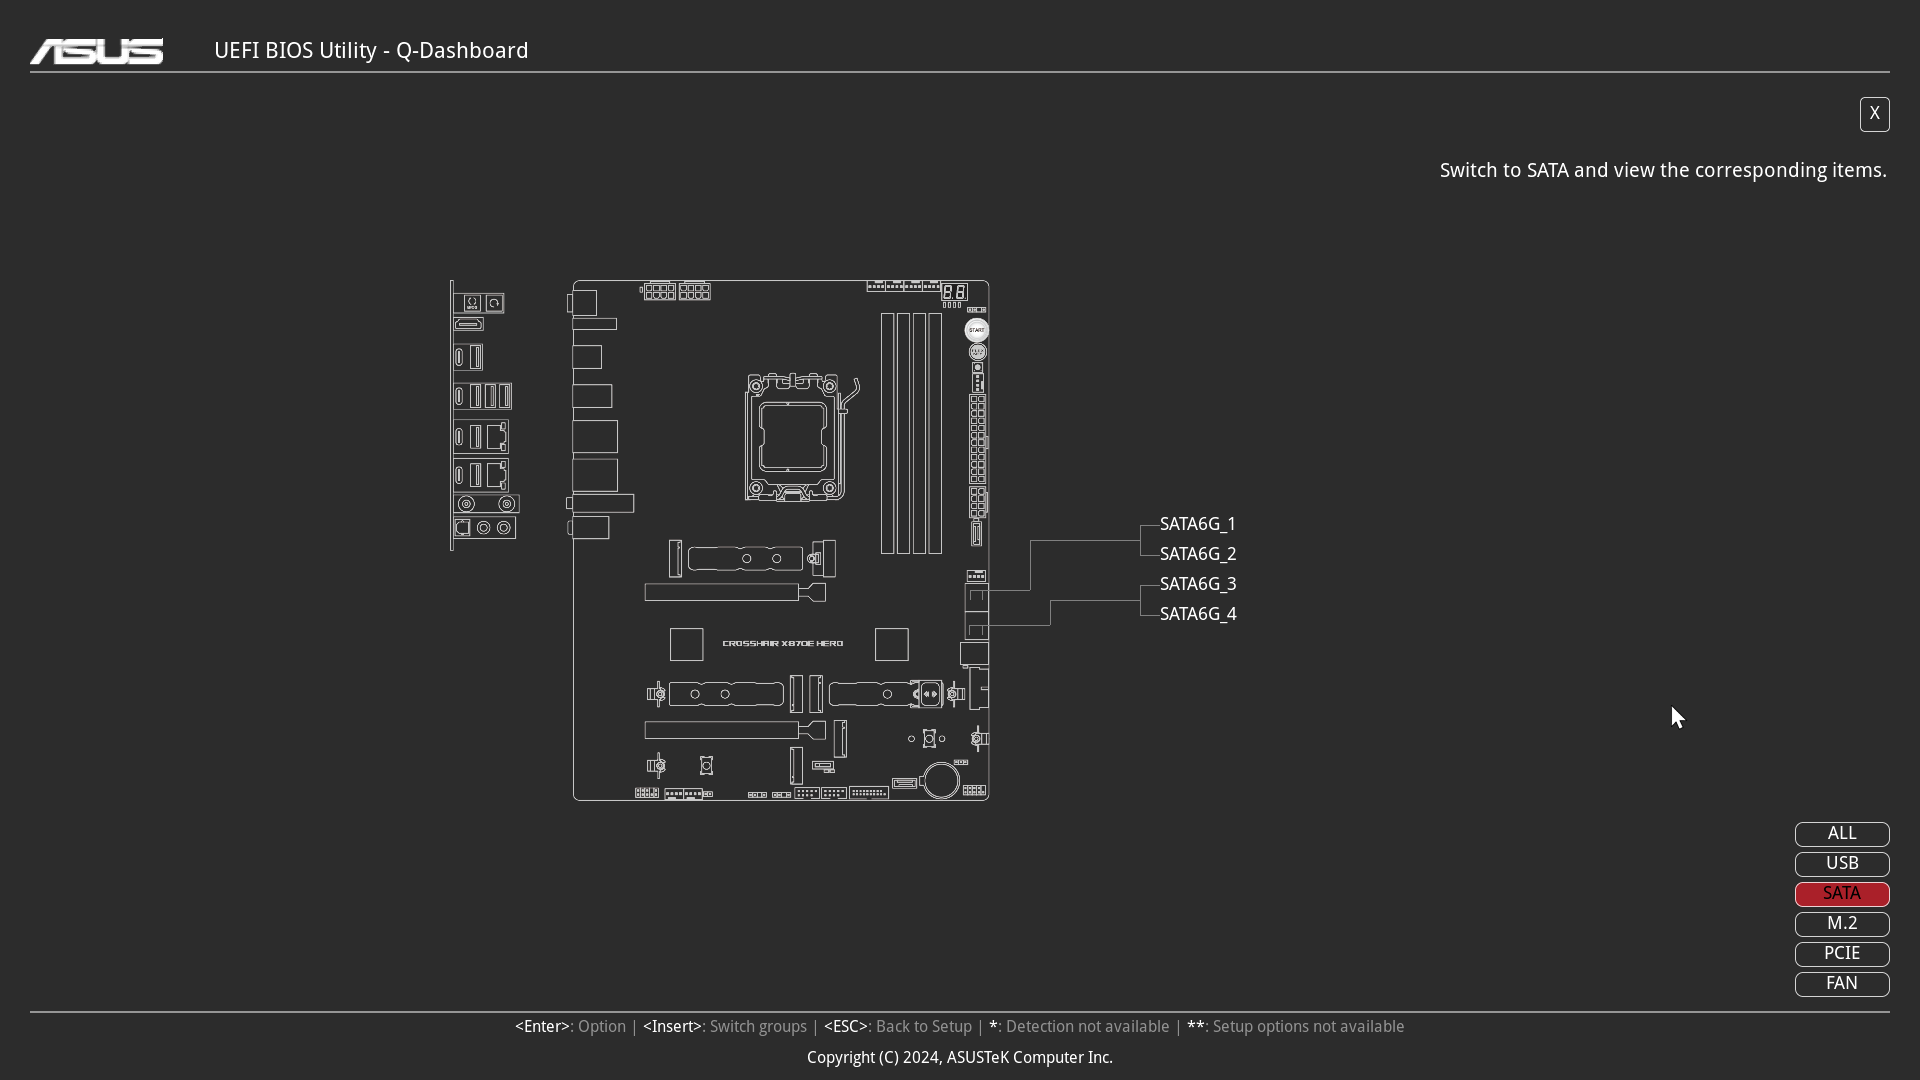This screenshot has height=1080, width=1920.
Task: Show all connectors with the ALL button
Action: click(1842, 834)
